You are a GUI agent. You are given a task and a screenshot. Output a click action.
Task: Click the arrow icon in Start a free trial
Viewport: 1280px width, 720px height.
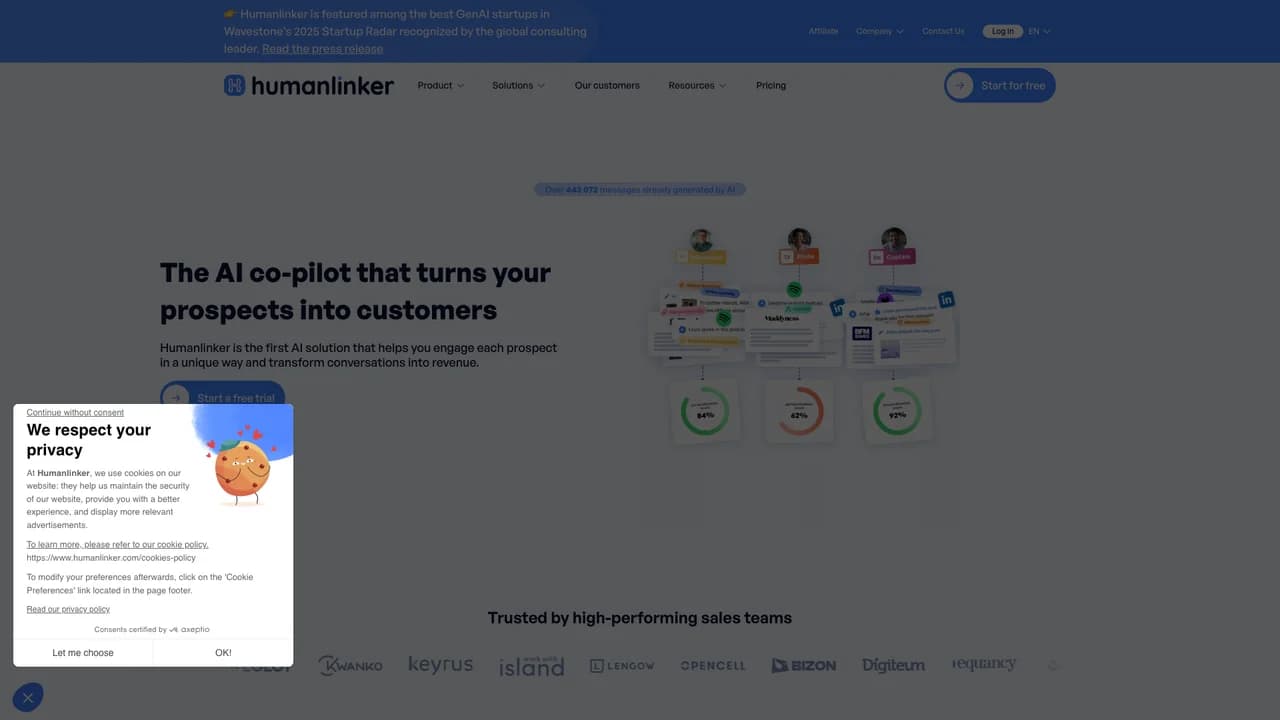(x=176, y=397)
